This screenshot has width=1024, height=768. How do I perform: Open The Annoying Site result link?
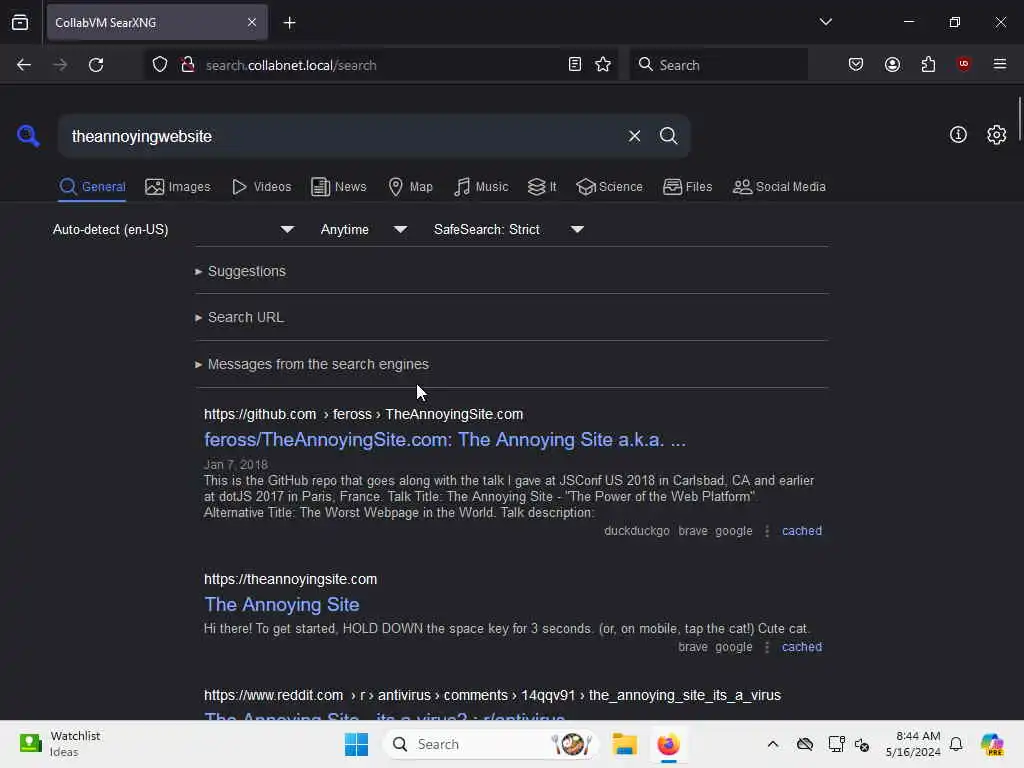point(281,605)
